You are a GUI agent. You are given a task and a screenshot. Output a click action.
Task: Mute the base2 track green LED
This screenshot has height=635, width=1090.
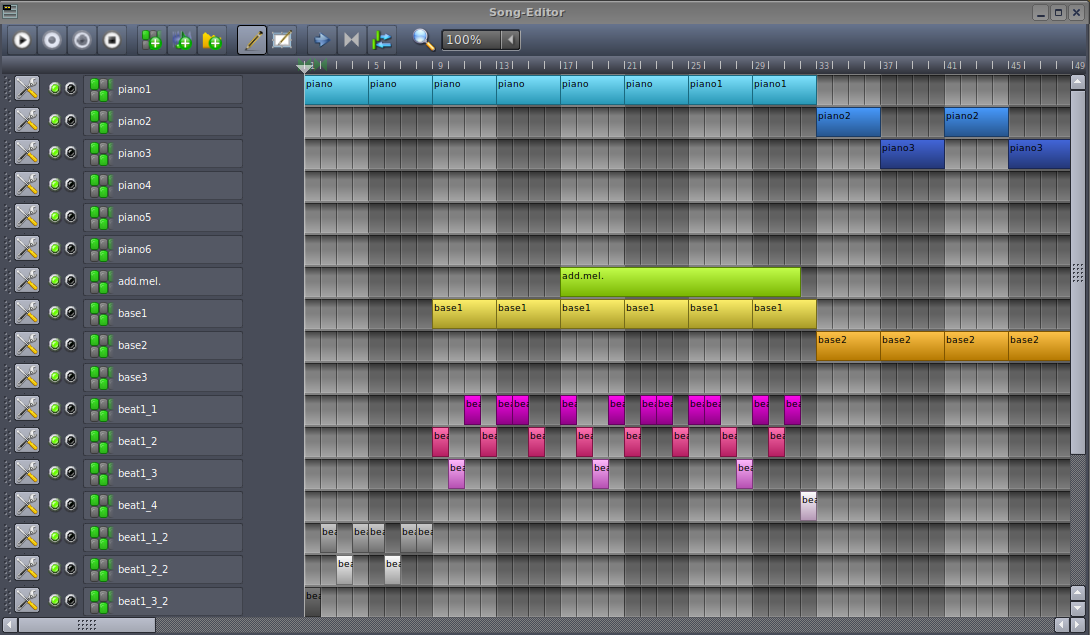(55, 344)
